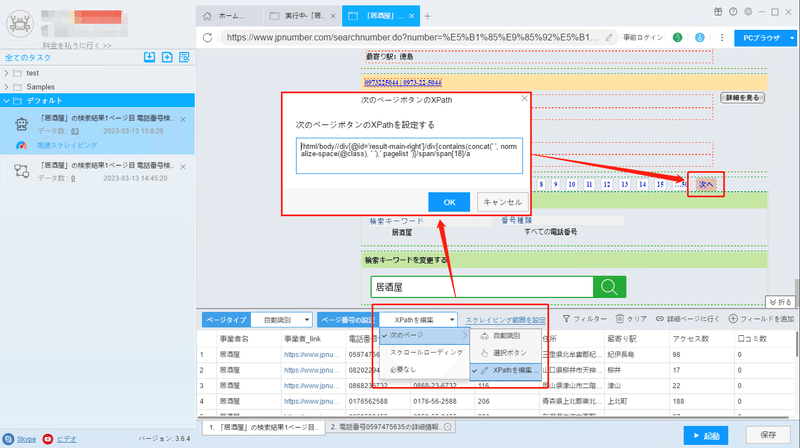The height and width of the screenshot is (448, 800).
Task: Select 必要なし menu option
Action: (x=424, y=369)
